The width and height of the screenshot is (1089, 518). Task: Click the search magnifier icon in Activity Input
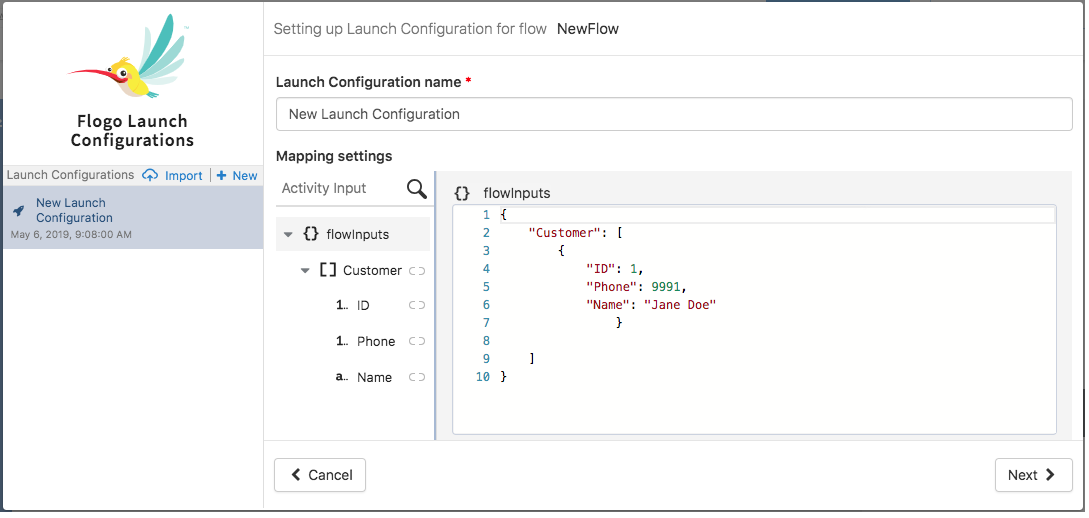tap(416, 188)
